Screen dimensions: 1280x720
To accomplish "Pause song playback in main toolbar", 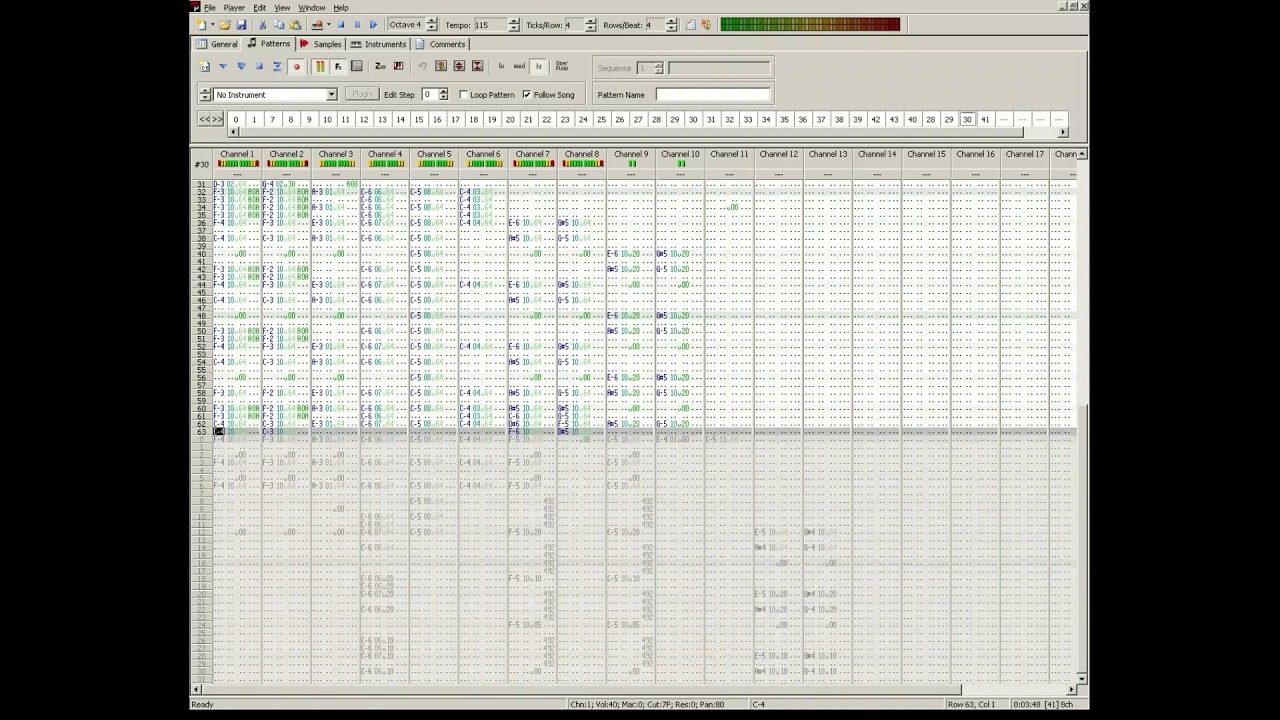I will 357,25.
